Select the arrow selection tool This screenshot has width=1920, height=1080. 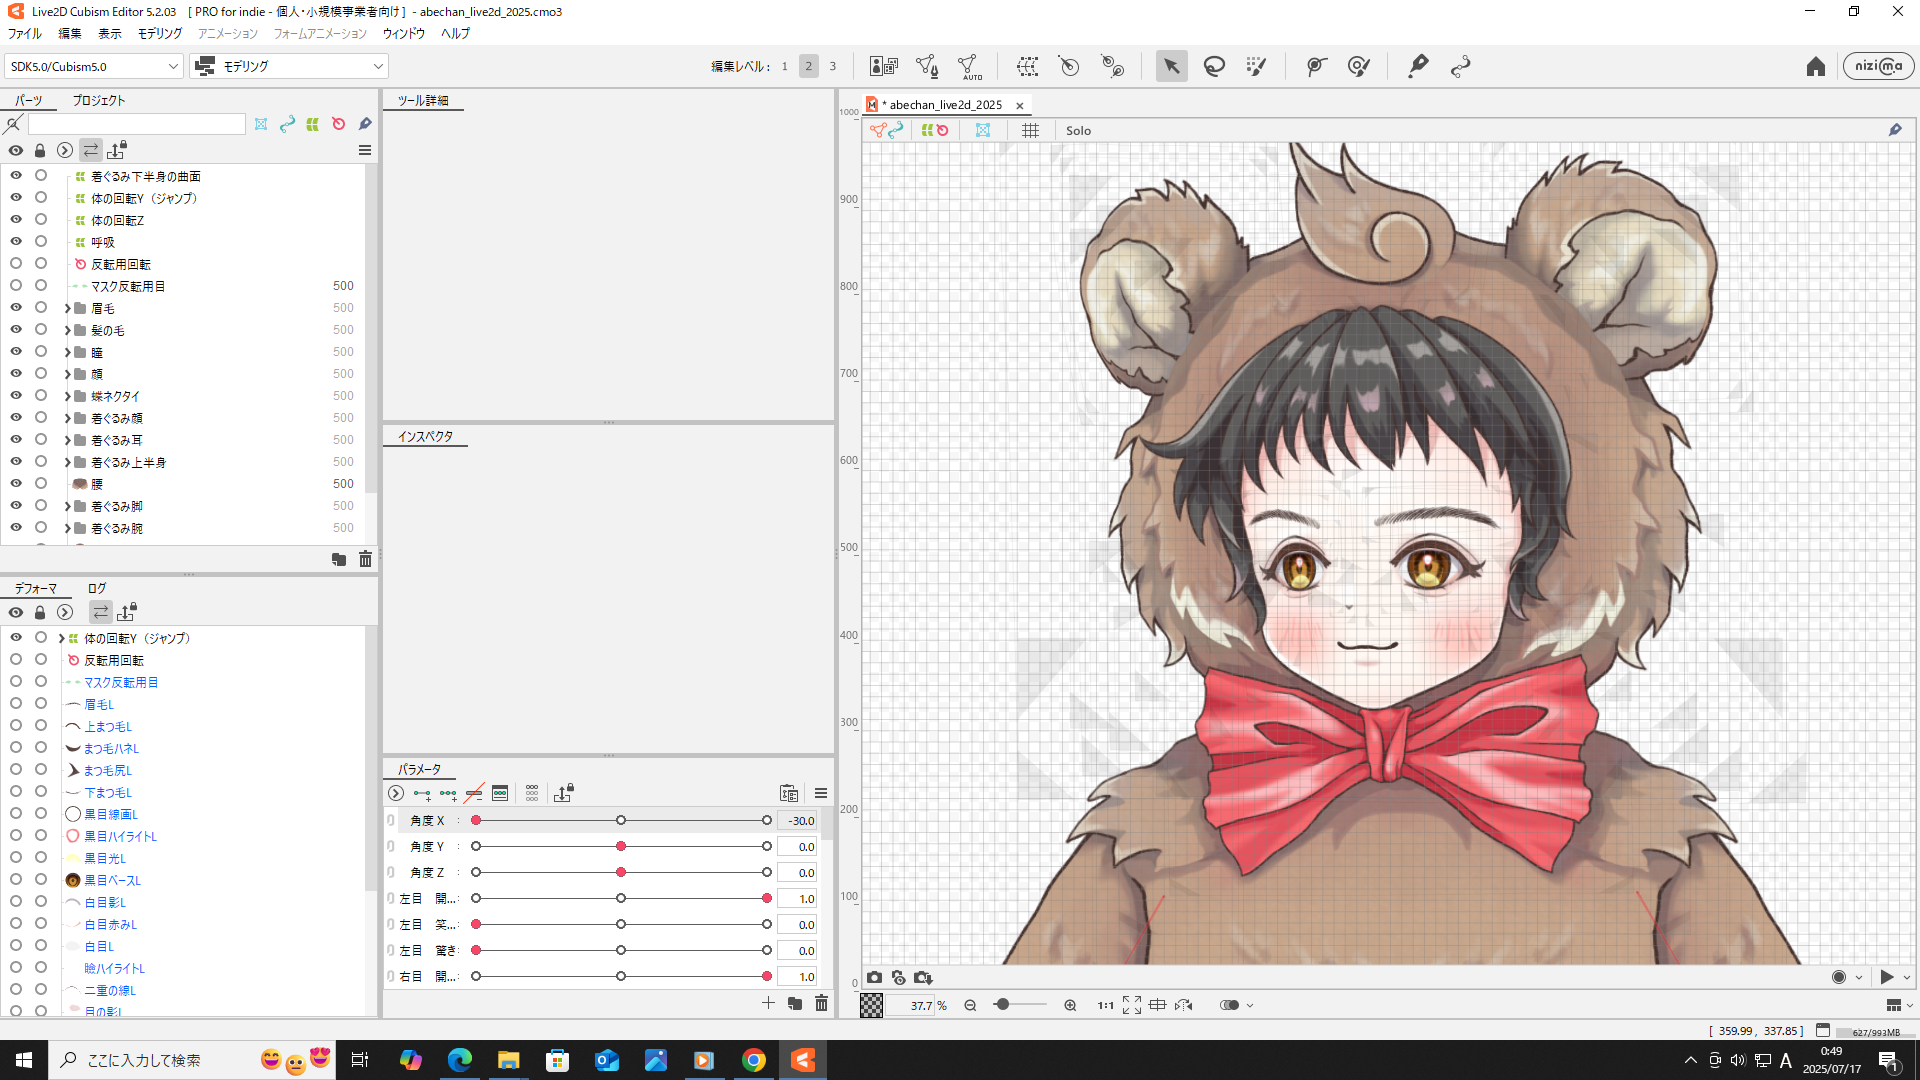tap(1171, 66)
